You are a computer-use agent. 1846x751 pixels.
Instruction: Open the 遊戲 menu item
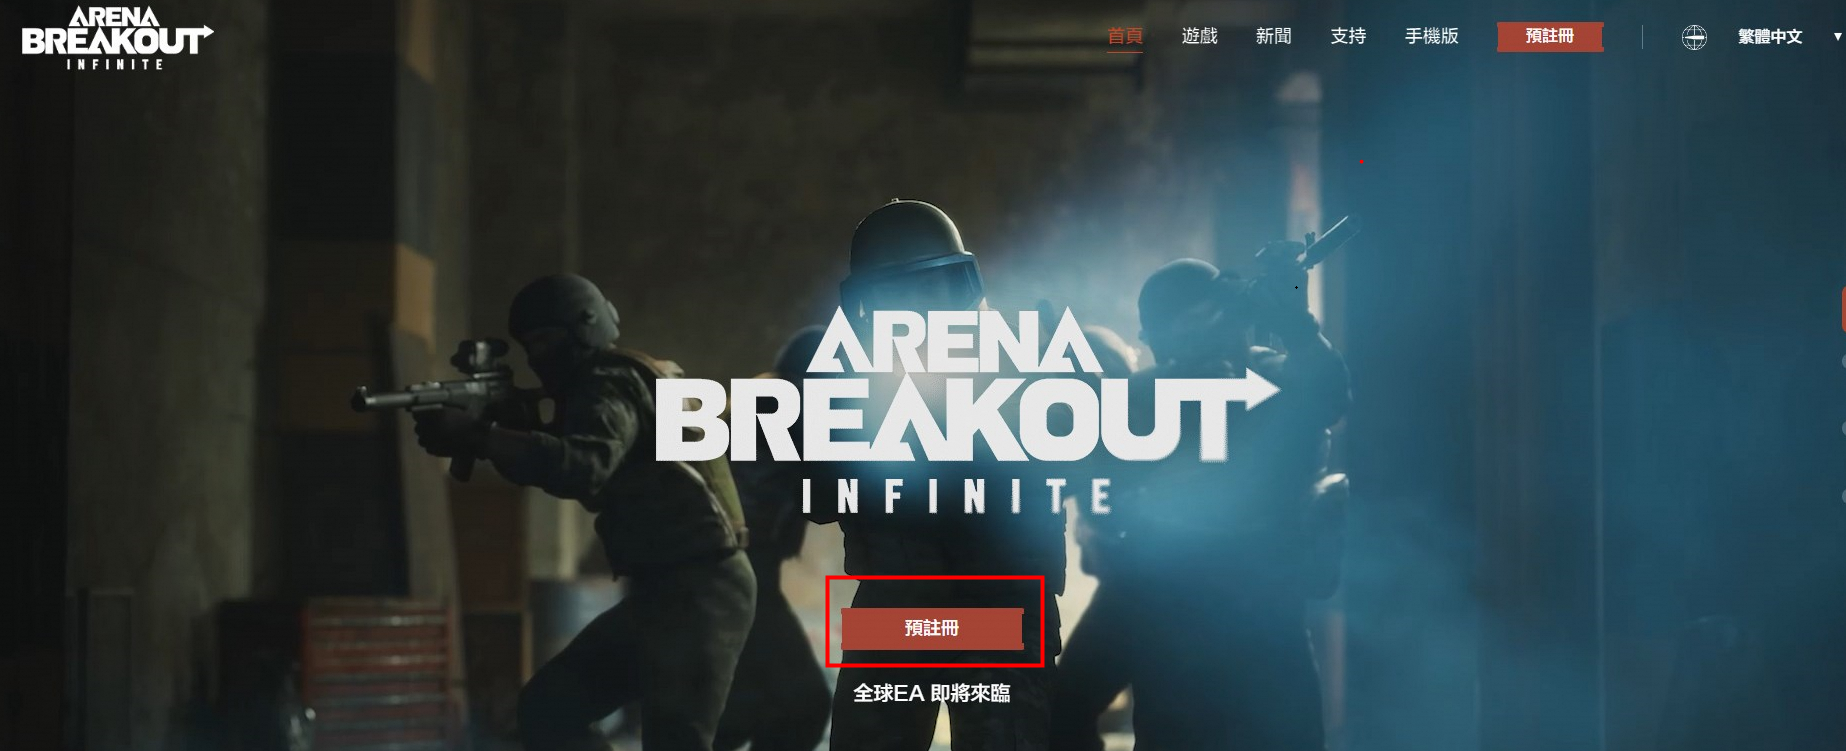[x=1199, y=36]
